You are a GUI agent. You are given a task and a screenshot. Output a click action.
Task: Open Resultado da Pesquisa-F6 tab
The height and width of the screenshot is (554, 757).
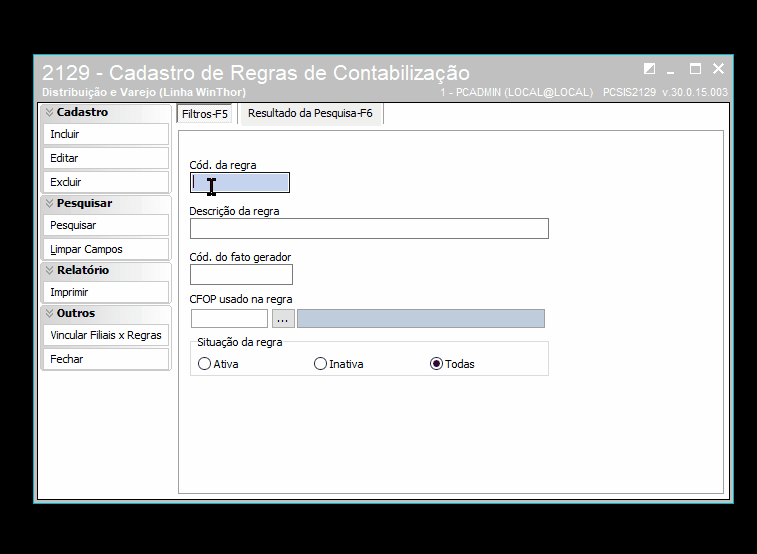(x=310, y=113)
